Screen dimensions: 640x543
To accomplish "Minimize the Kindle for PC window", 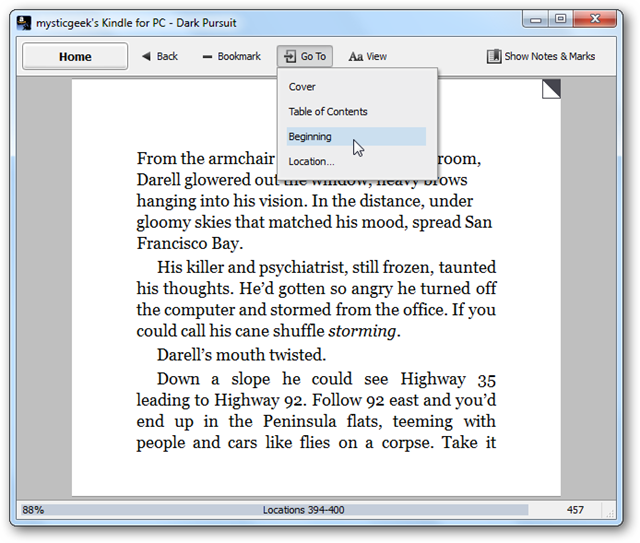I will click(x=536, y=20).
